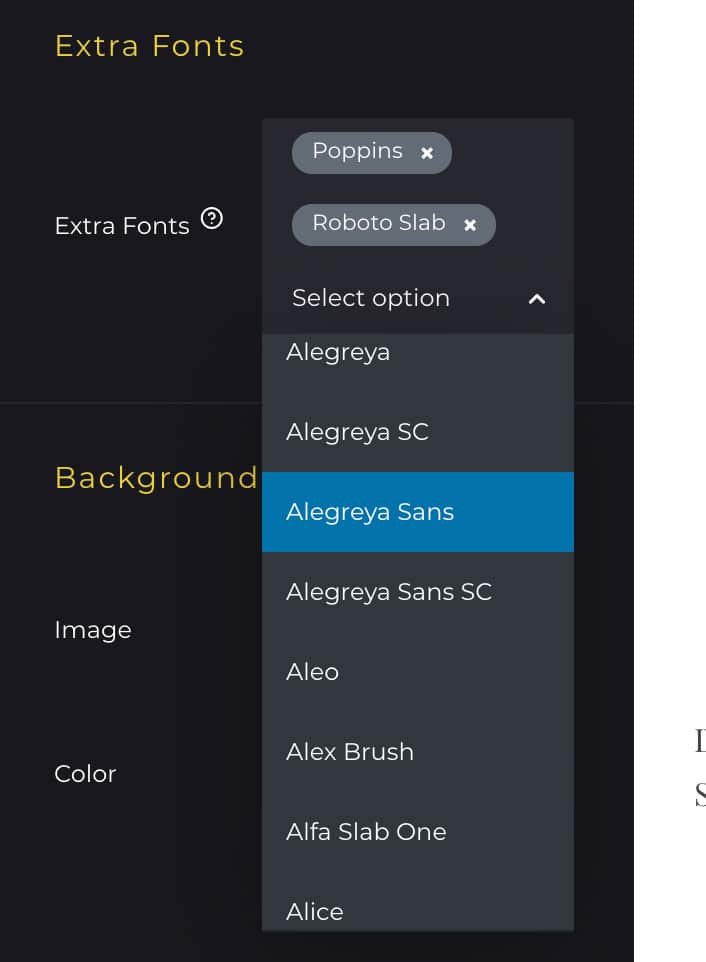Click the Image setting label

[x=93, y=630]
